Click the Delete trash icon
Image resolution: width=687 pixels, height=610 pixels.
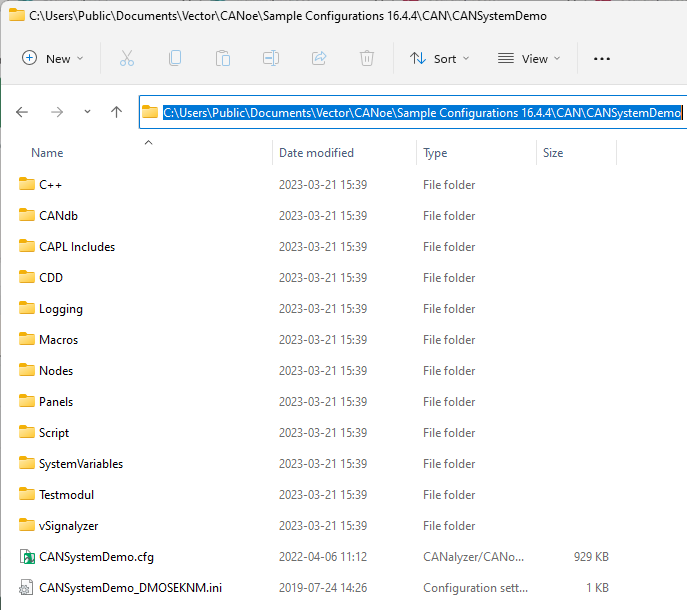[367, 58]
